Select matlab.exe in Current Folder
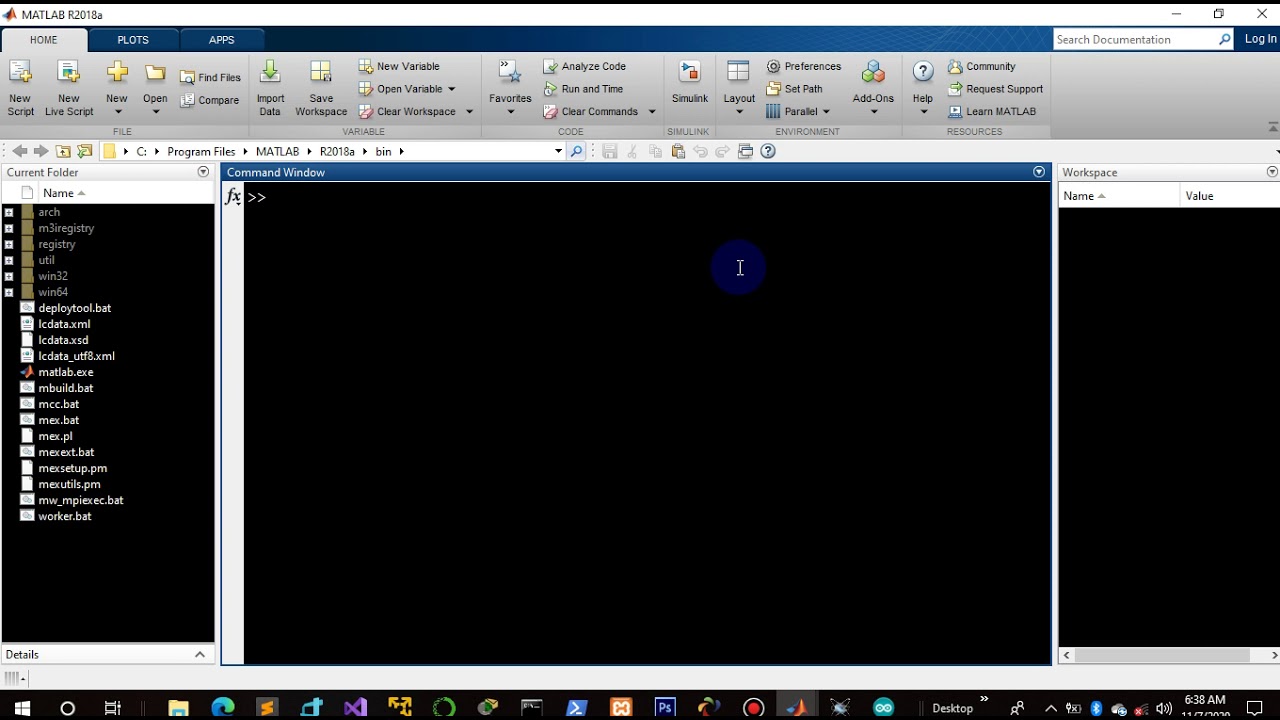This screenshot has height=720, width=1280. (x=66, y=372)
